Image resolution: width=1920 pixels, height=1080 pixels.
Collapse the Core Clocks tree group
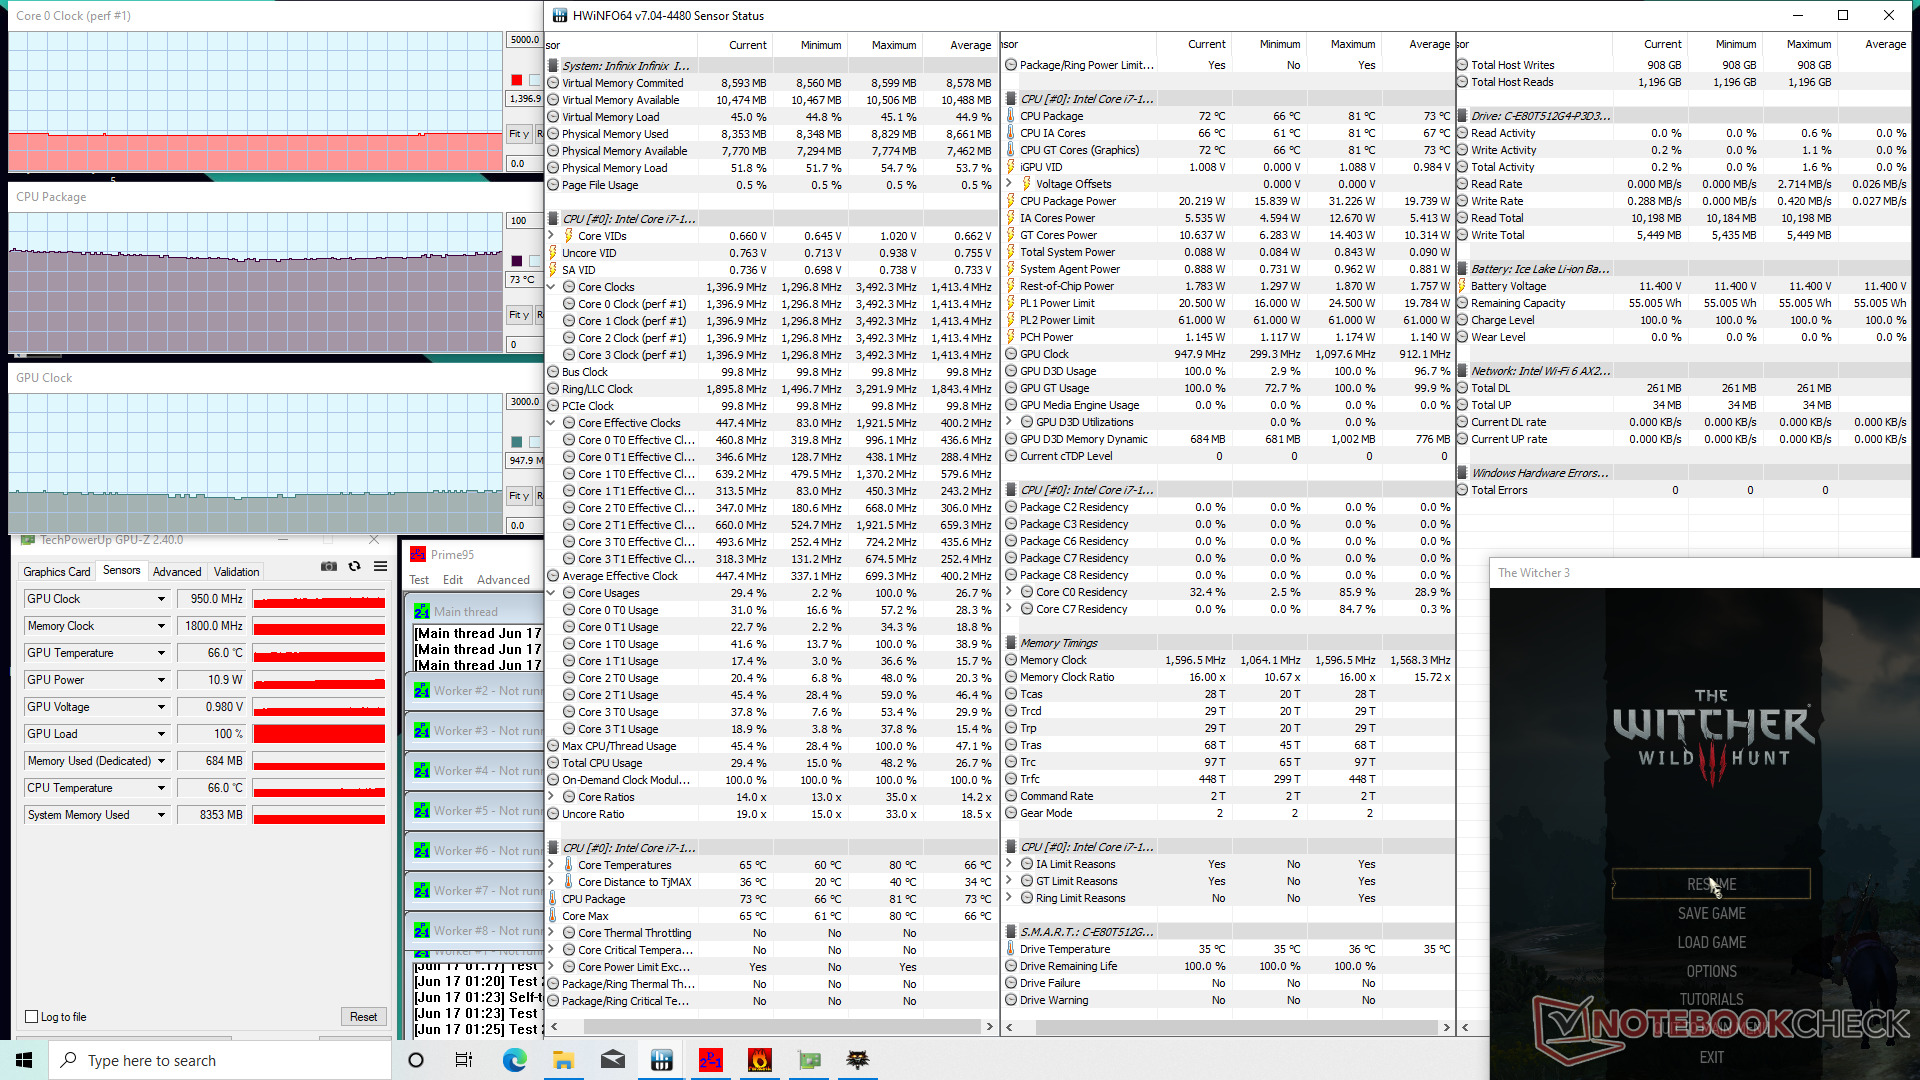(552, 287)
